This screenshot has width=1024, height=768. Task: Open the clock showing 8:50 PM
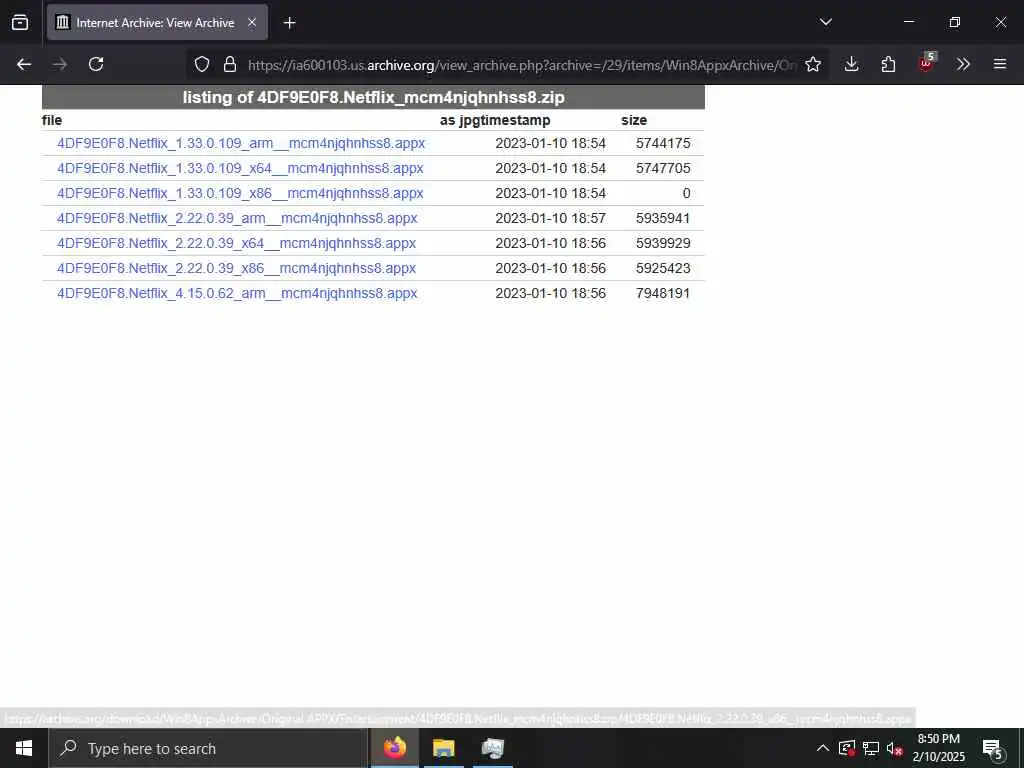938,748
